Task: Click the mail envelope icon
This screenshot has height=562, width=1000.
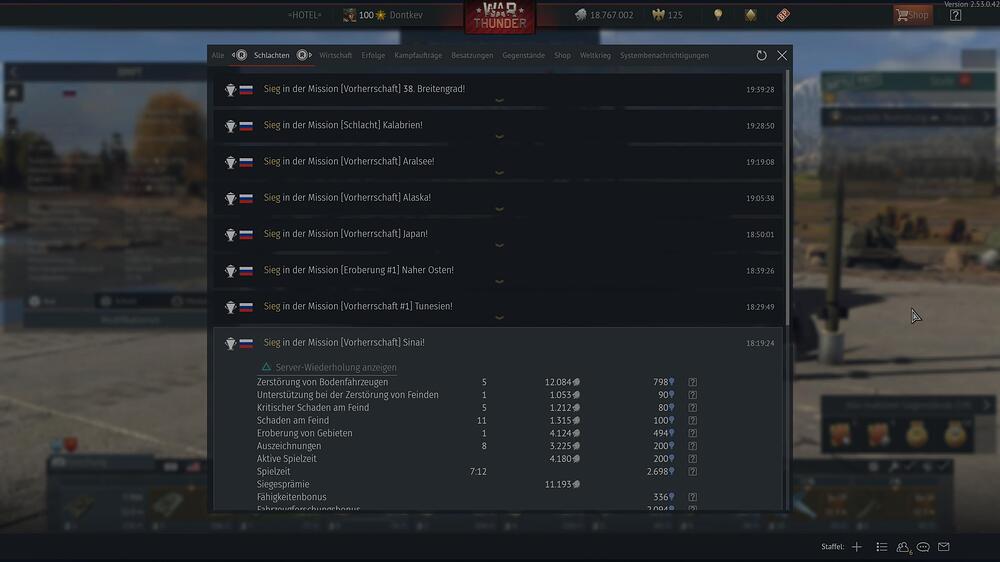Action: point(944,547)
